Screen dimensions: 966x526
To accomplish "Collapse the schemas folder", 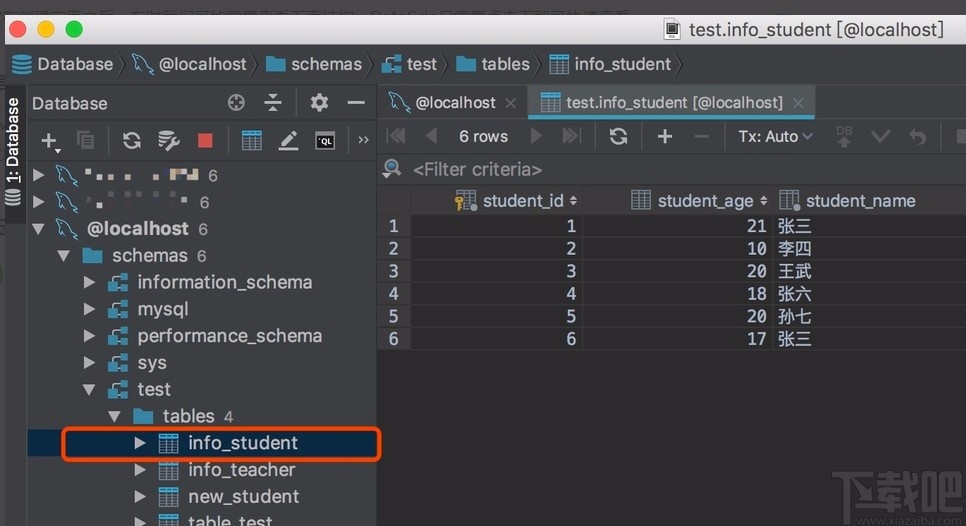I will point(63,256).
